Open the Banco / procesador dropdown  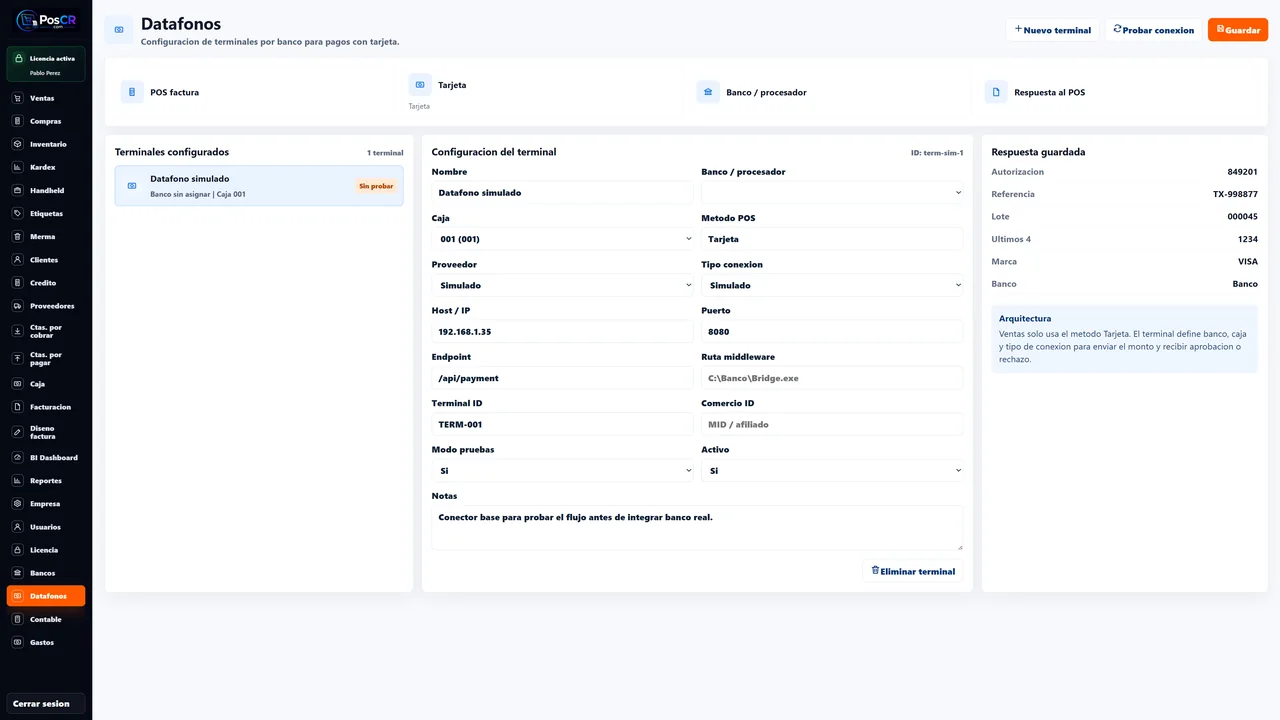point(832,192)
